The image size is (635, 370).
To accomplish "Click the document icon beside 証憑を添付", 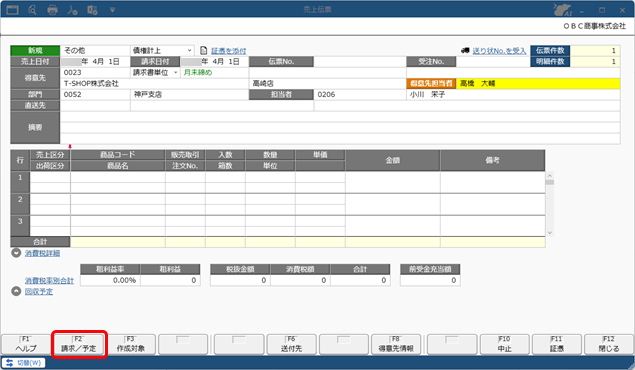I will click(204, 51).
